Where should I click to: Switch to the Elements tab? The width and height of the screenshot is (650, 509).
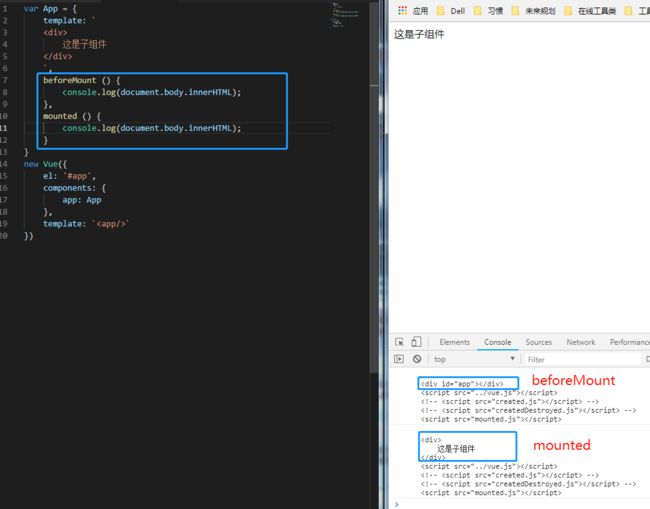[454, 342]
